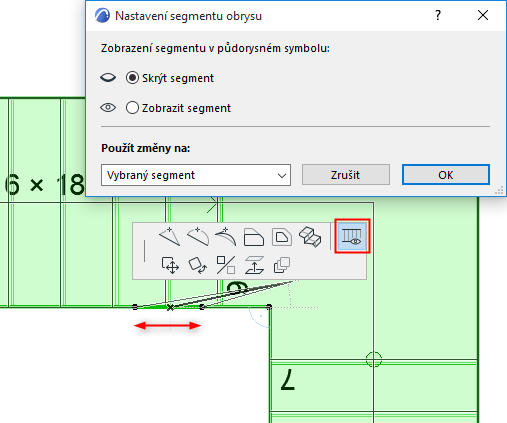Pick the Elevate pet palette icon
Image resolution: width=507 pixels, height=423 pixels.
tap(254, 265)
